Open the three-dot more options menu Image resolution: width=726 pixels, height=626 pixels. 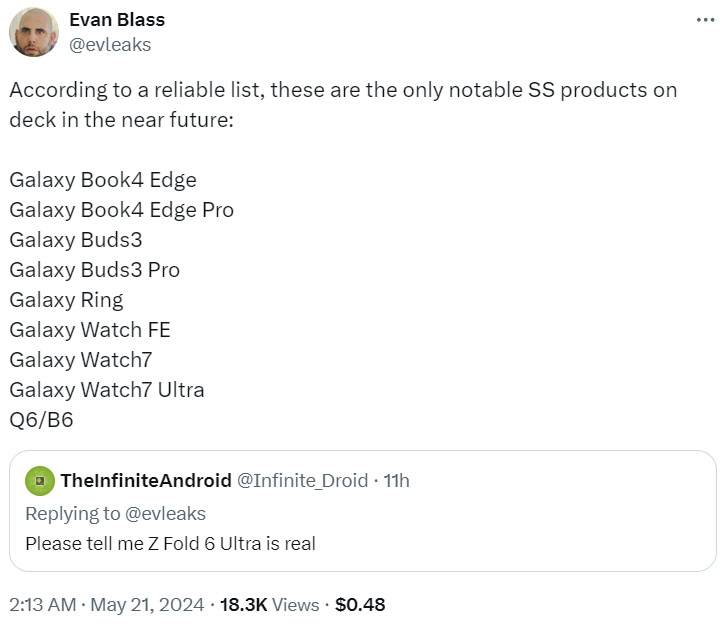[x=705, y=19]
